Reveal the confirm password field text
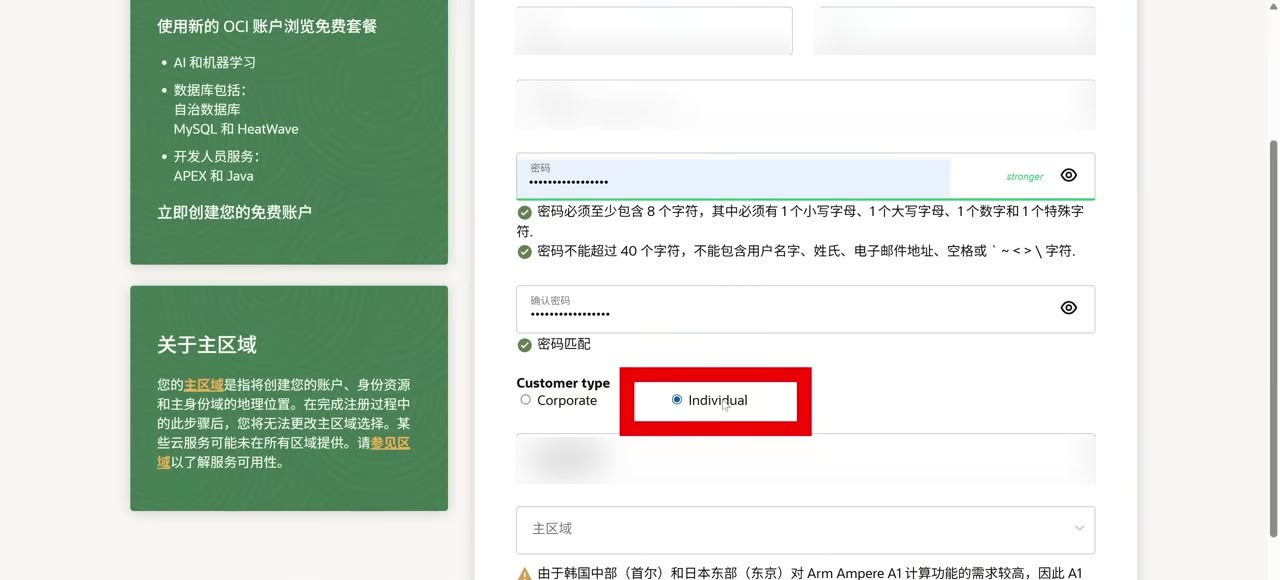The height and width of the screenshot is (580, 1280). coord(1068,308)
